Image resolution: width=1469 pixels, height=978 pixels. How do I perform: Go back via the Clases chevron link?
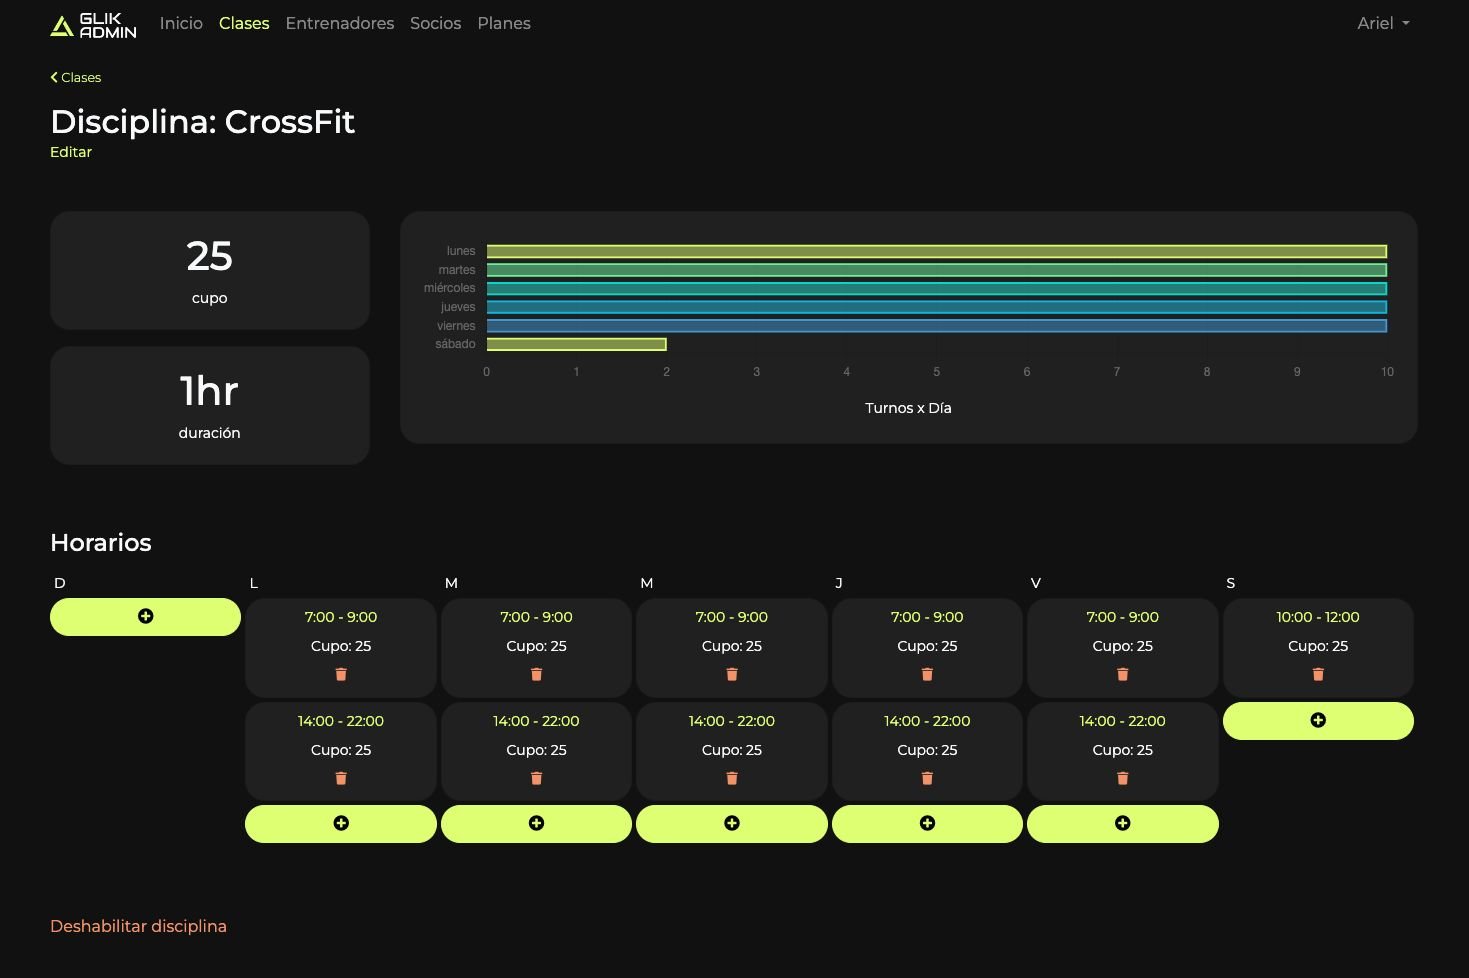(76, 77)
